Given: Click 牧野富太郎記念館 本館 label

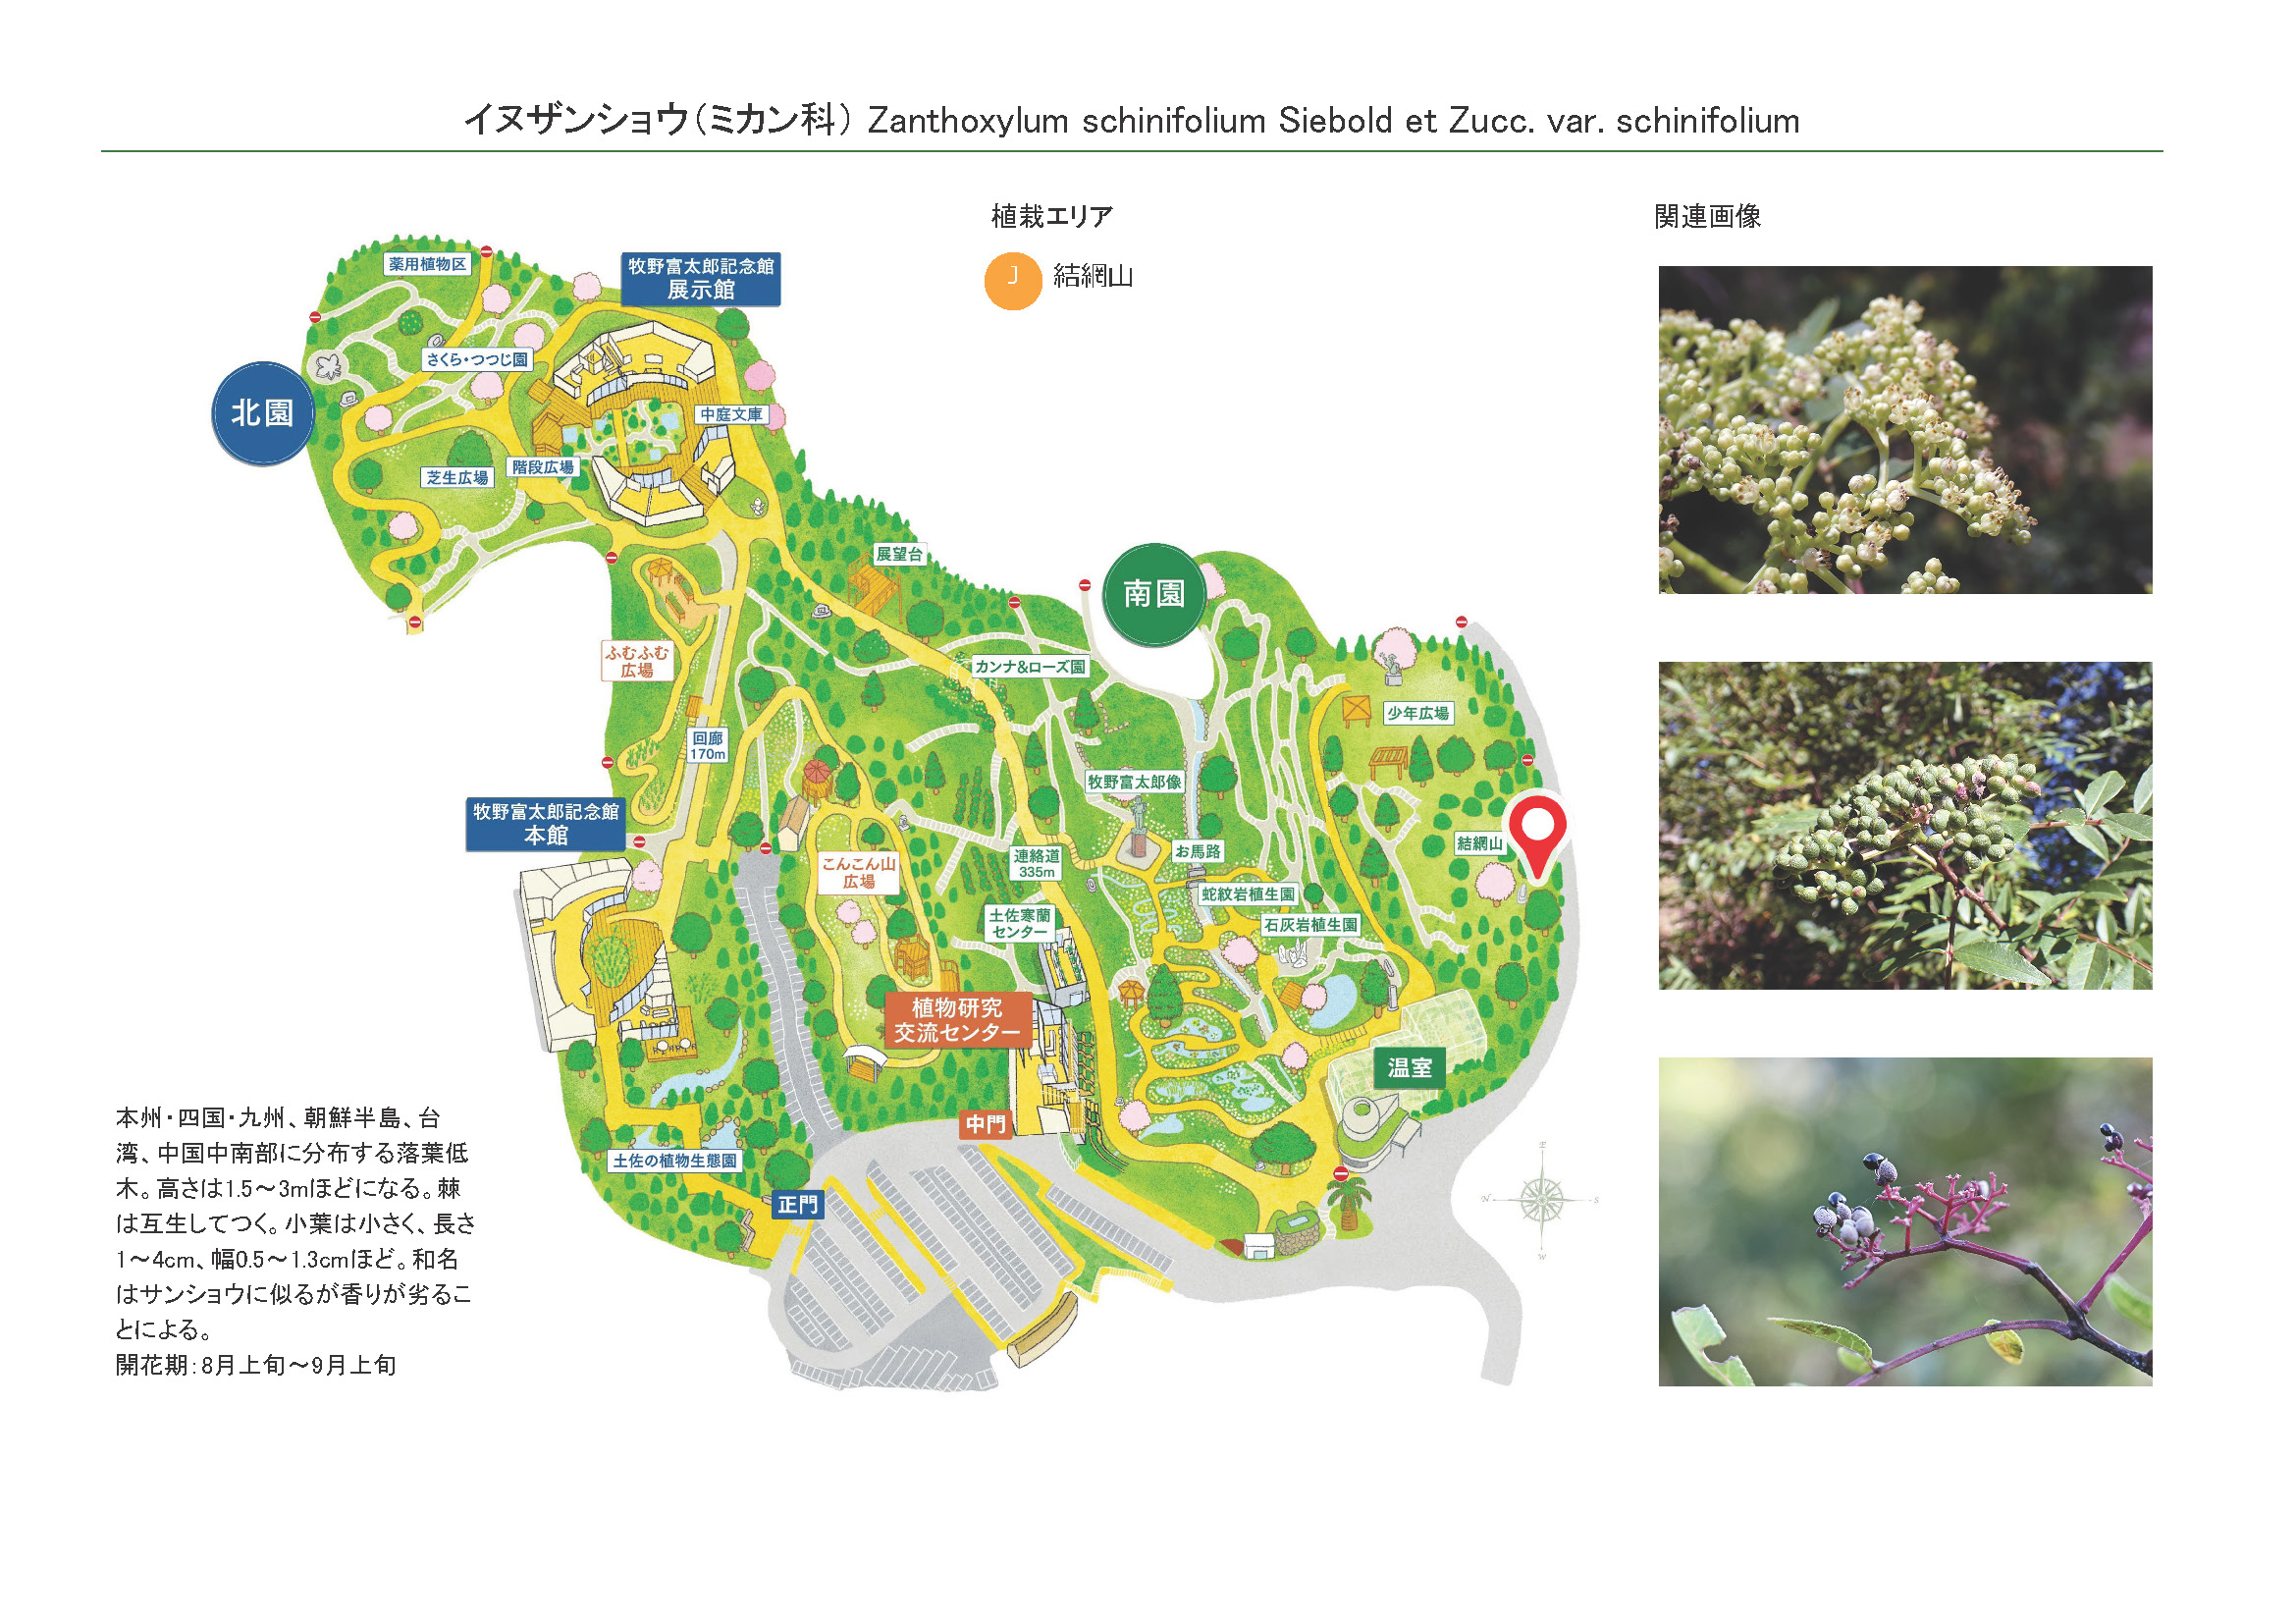Looking at the screenshot, I should [546, 824].
